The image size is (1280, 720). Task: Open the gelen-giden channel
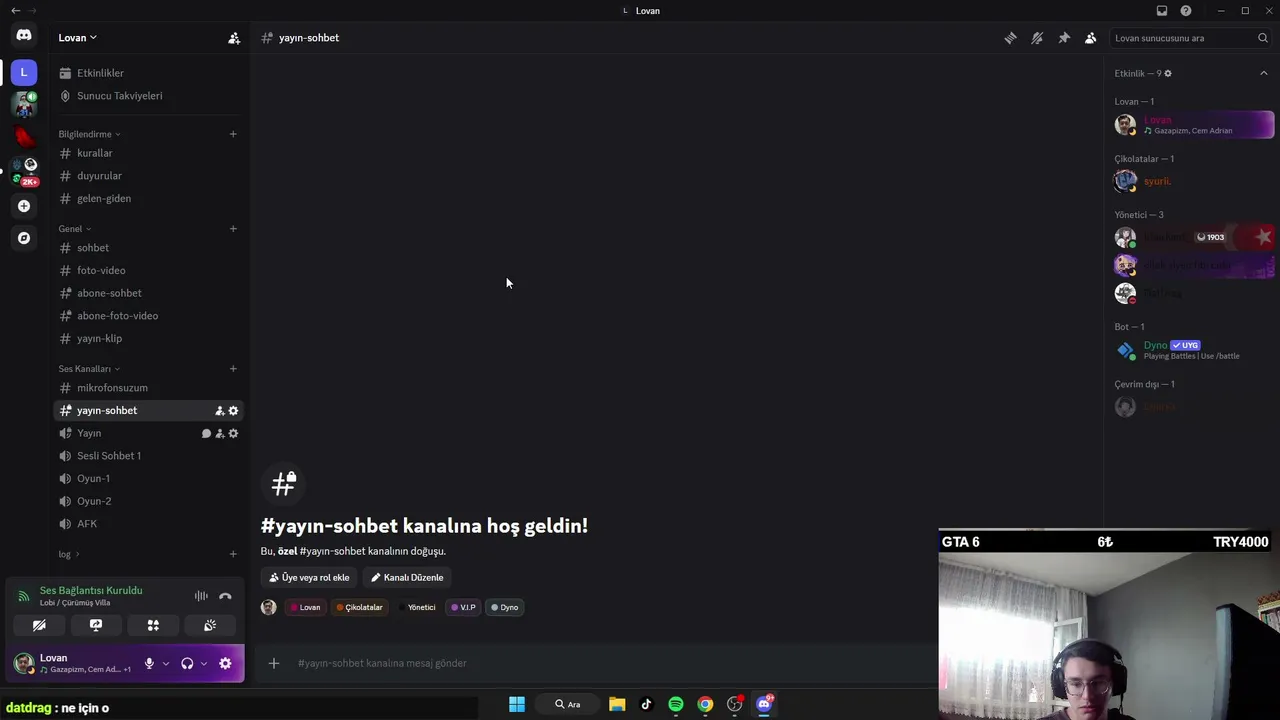(148, 198)
